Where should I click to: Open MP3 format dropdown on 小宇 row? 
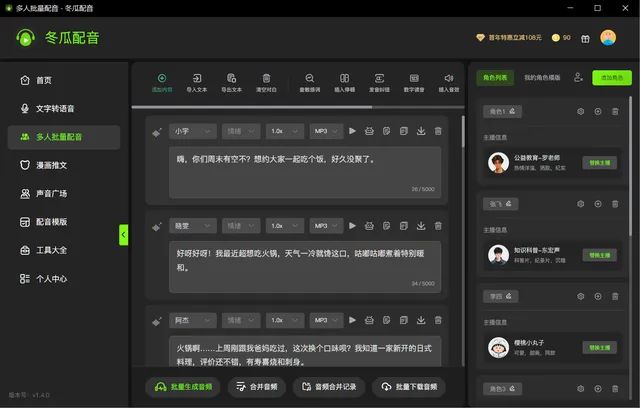(x=326, y=131)
